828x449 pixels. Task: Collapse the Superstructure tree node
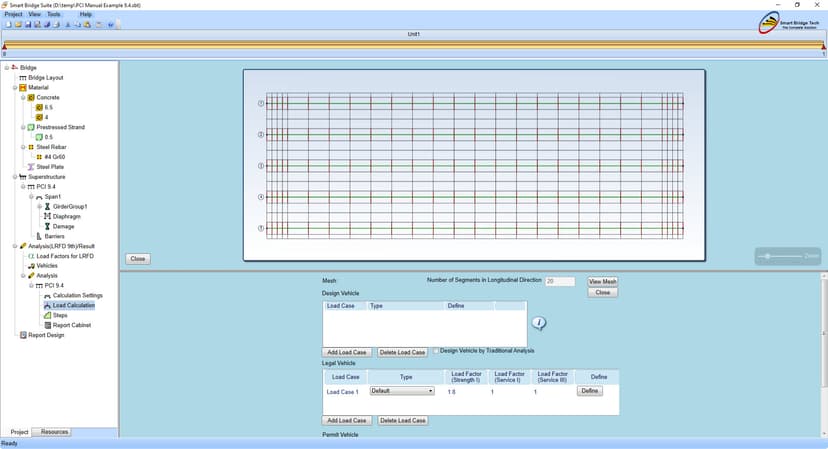[x=15, y=177]
